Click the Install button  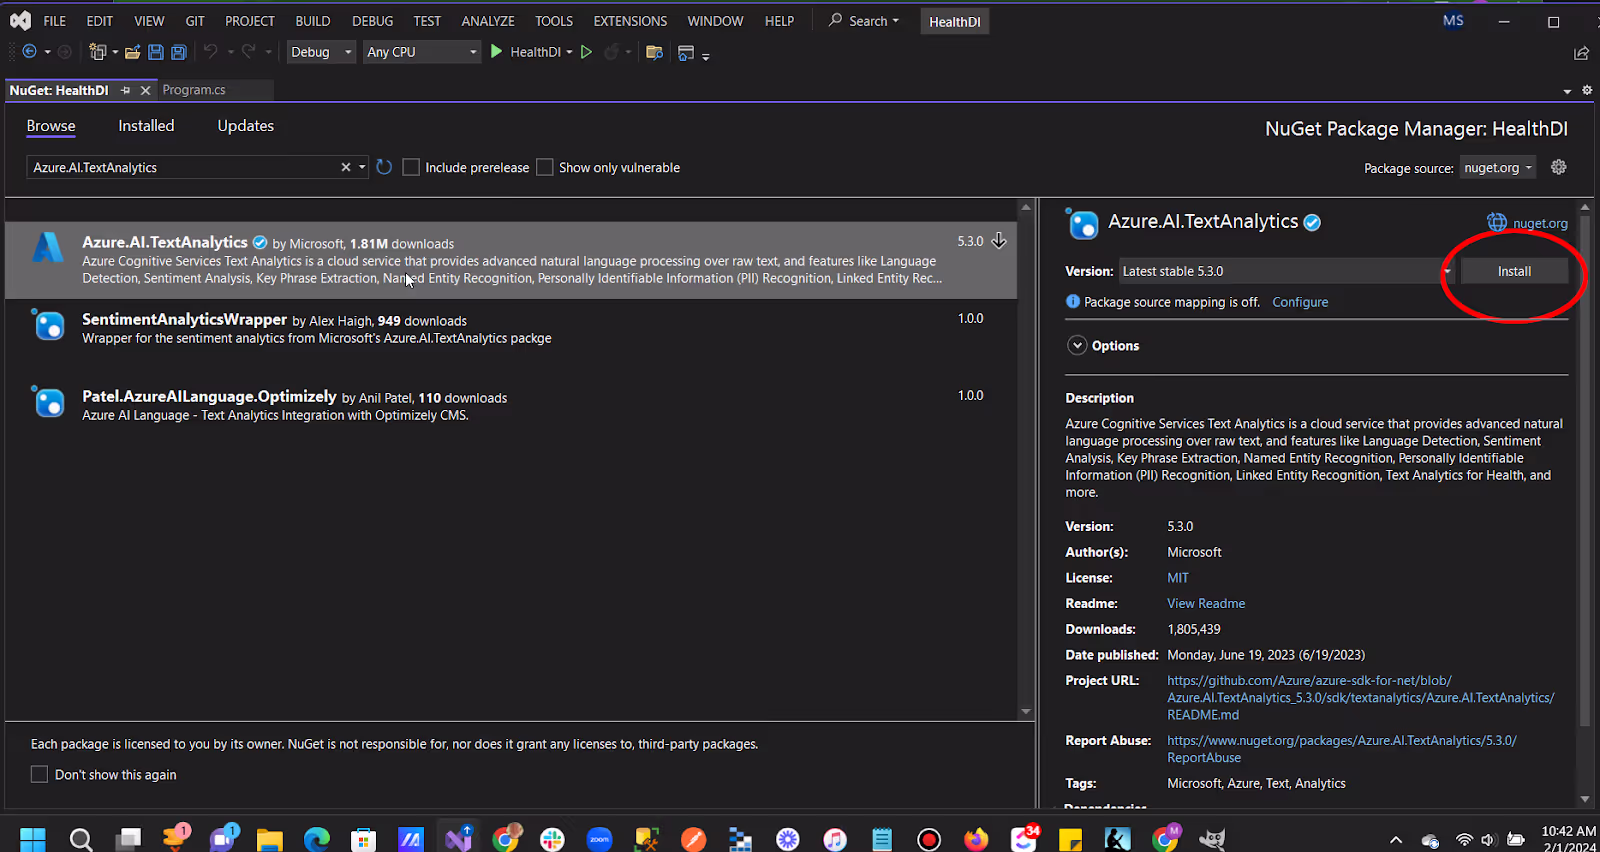point(1514,271)
